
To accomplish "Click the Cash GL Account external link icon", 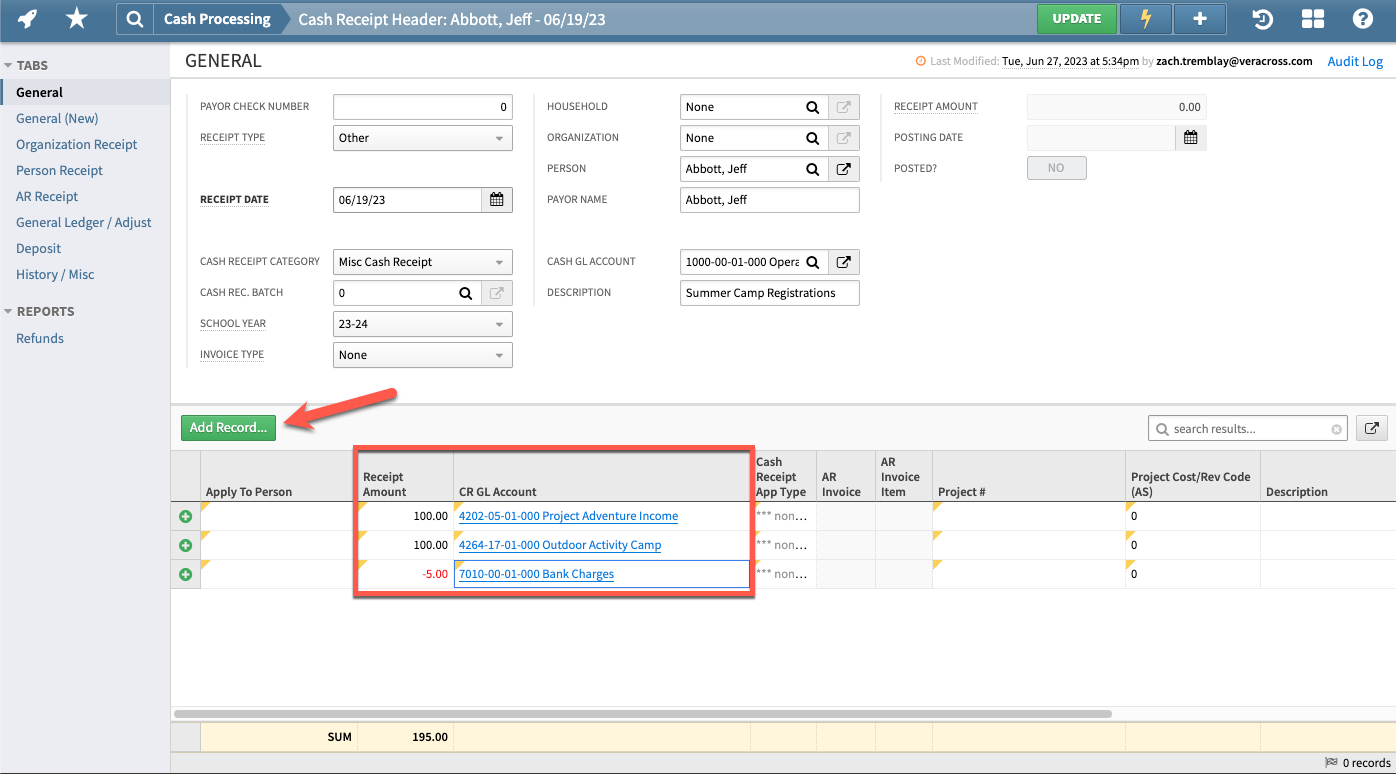I will tap(843, 261).
